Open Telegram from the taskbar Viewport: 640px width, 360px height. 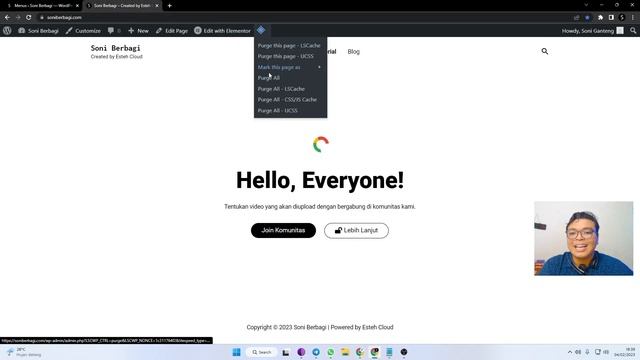coord(316,352)
